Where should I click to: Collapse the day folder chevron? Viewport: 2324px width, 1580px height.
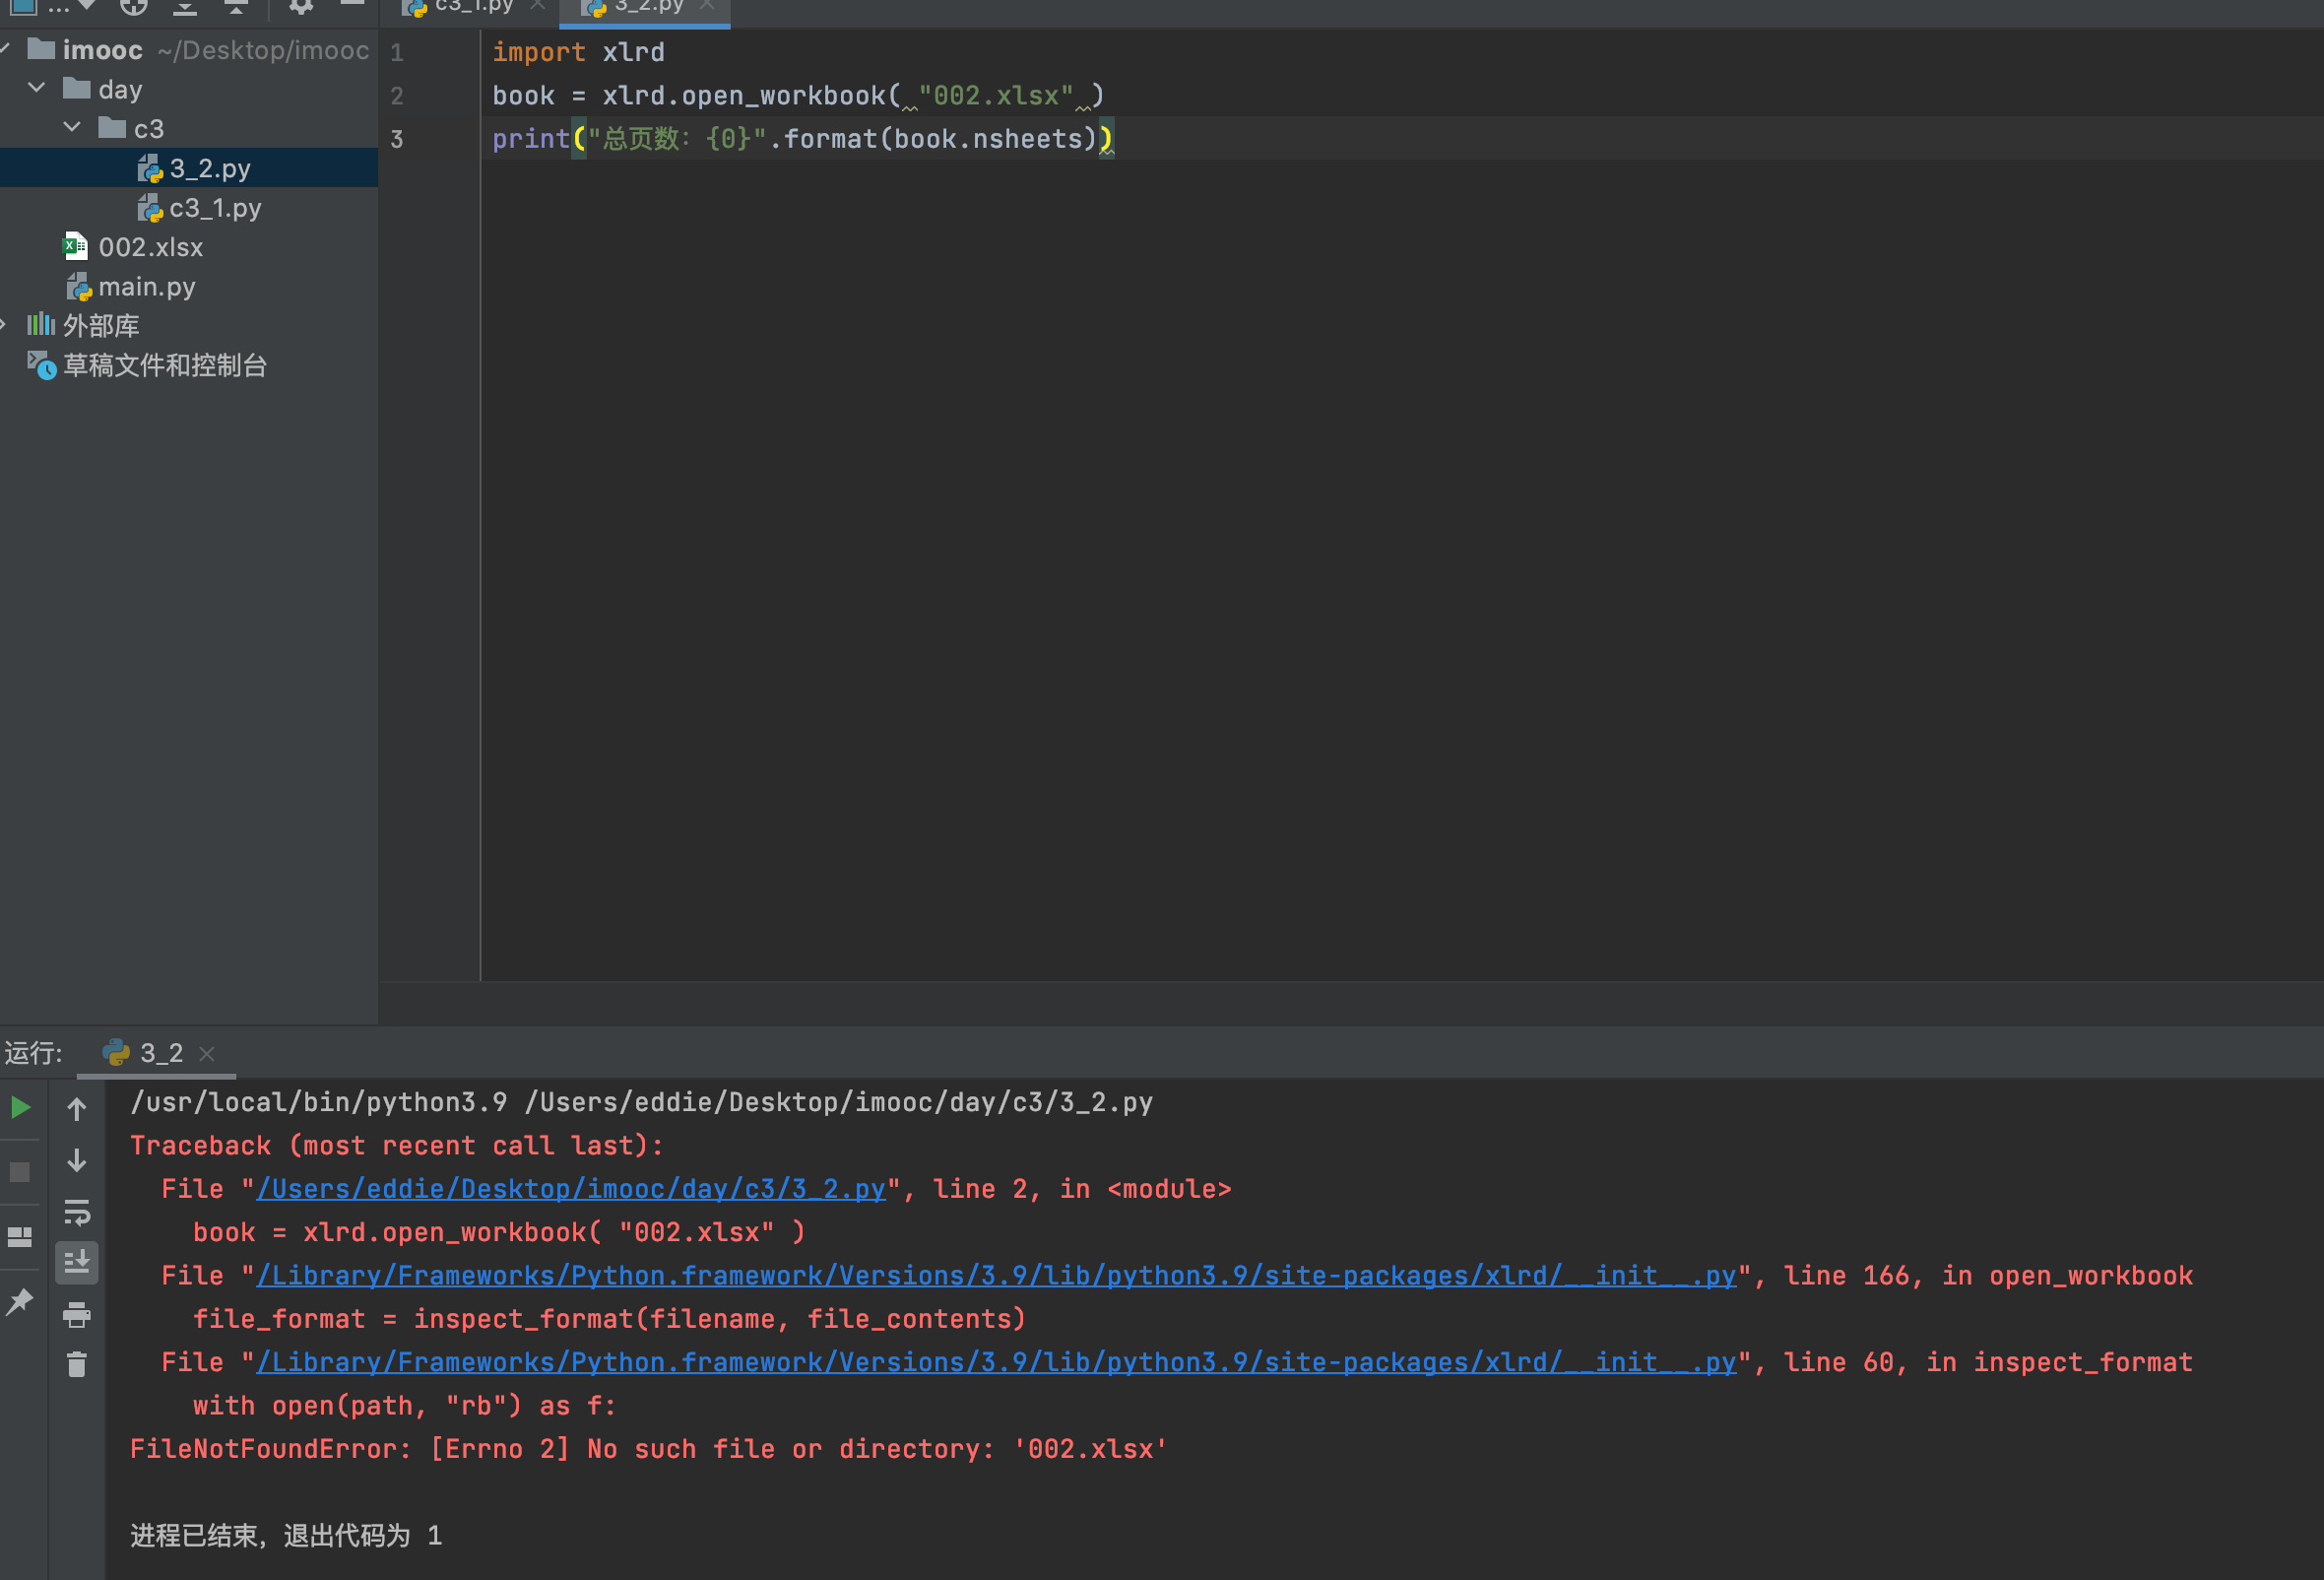37,88
